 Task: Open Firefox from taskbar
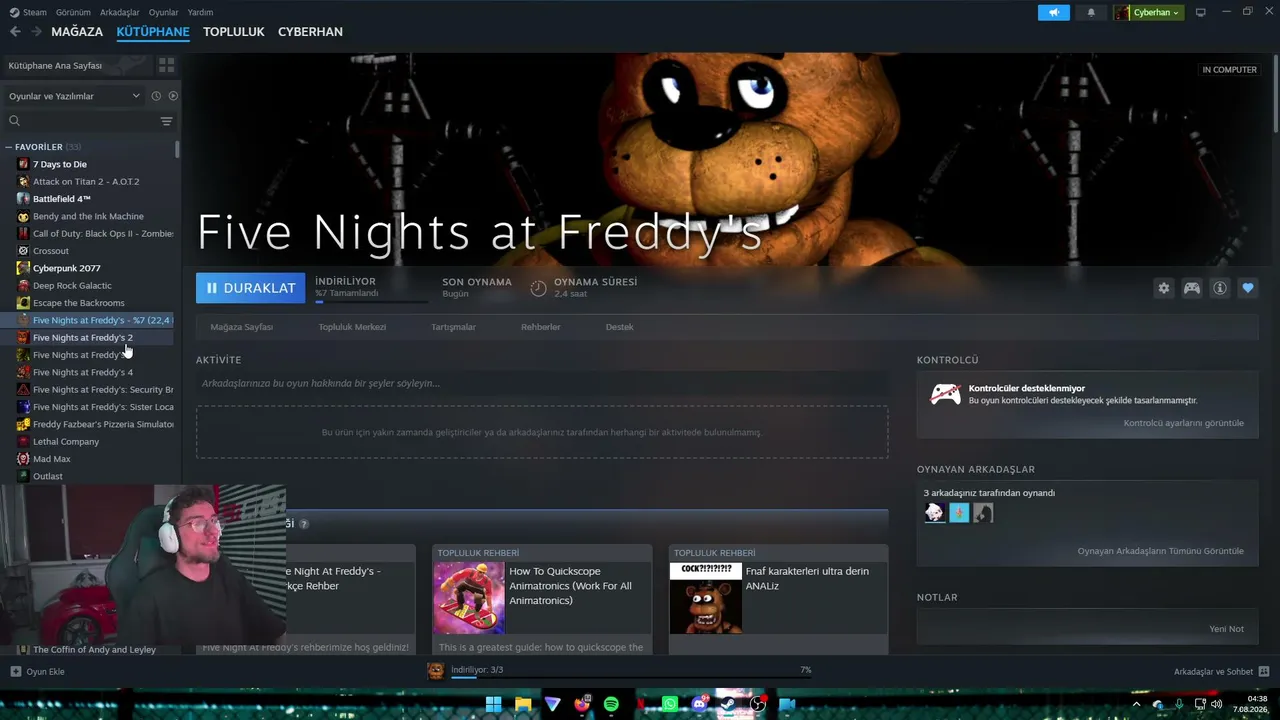[582, 704]
